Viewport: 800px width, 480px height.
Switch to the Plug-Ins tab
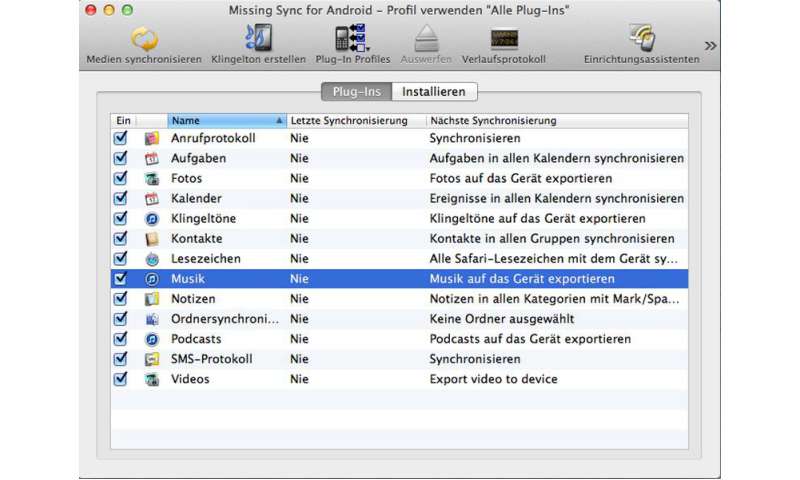click(x=357, y=92)
